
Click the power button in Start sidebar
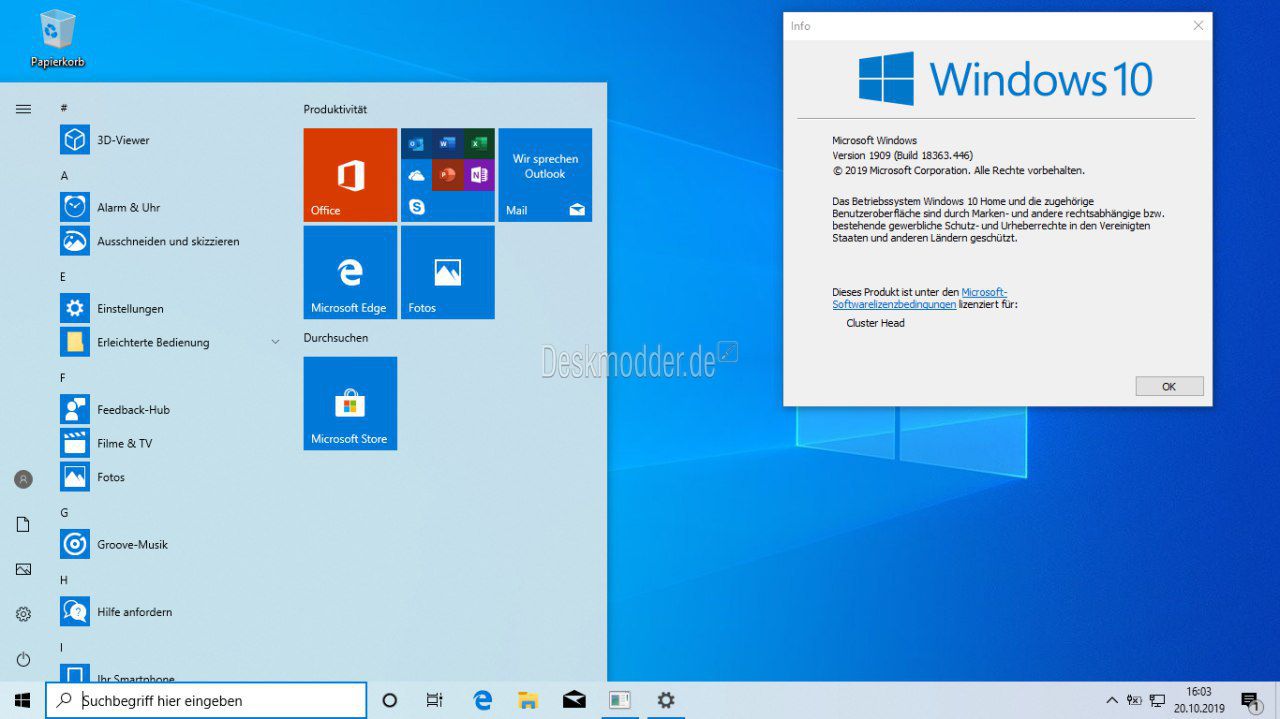(x=23, y=659)
